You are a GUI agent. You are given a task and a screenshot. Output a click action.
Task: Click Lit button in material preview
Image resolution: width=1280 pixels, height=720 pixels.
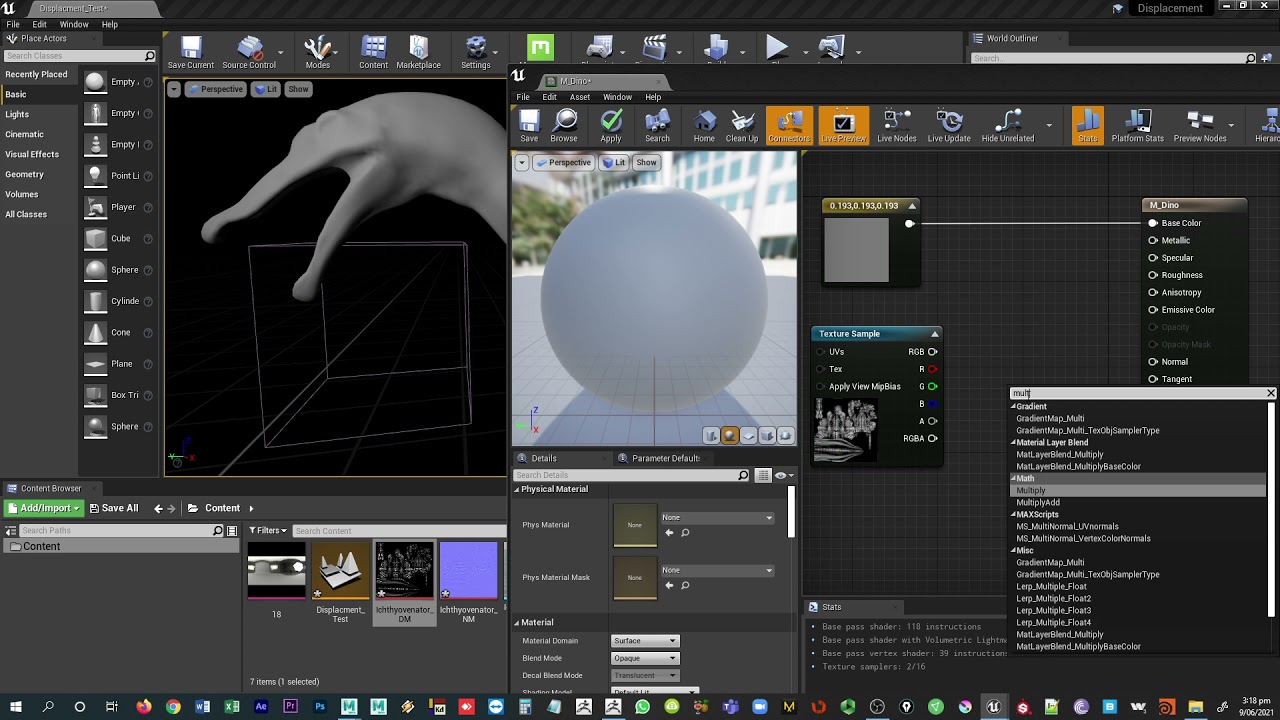[613, 162]
